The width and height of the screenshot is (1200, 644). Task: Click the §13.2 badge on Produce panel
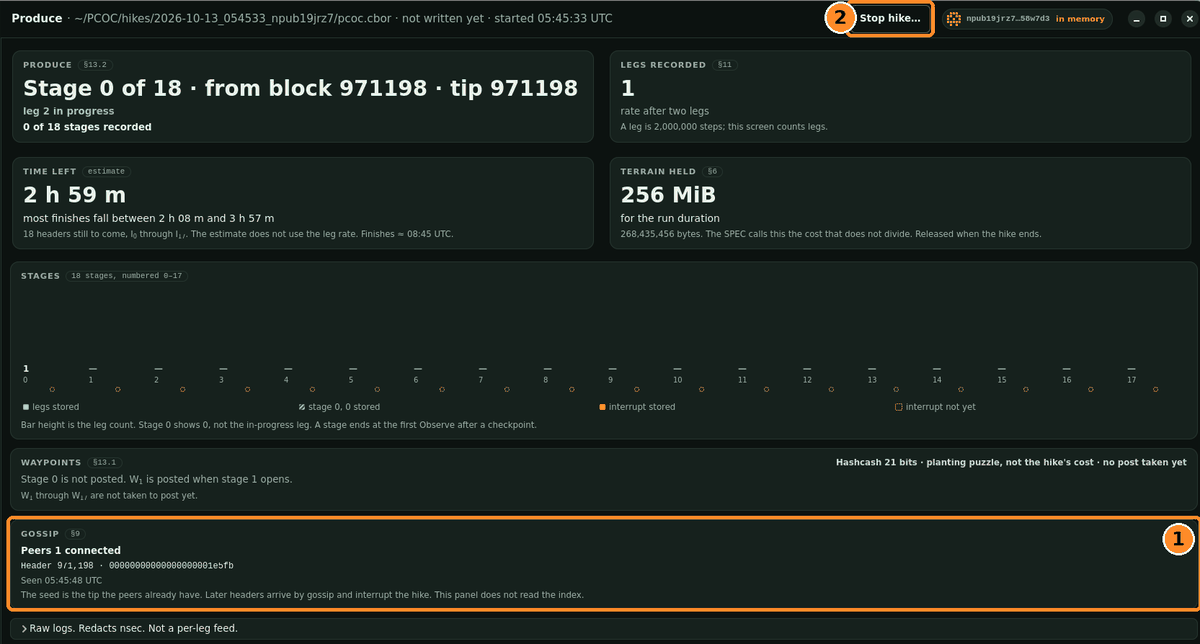(95, 65)
